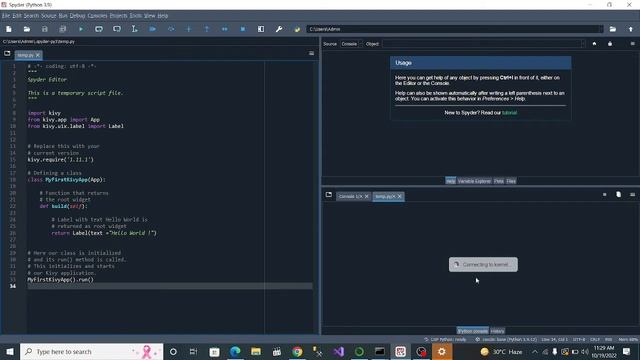This screenshot has height=360, width=640.
Task: Open editor file switcher browse tabs icon
Action: pyautogui.click(x=7, y=53)
